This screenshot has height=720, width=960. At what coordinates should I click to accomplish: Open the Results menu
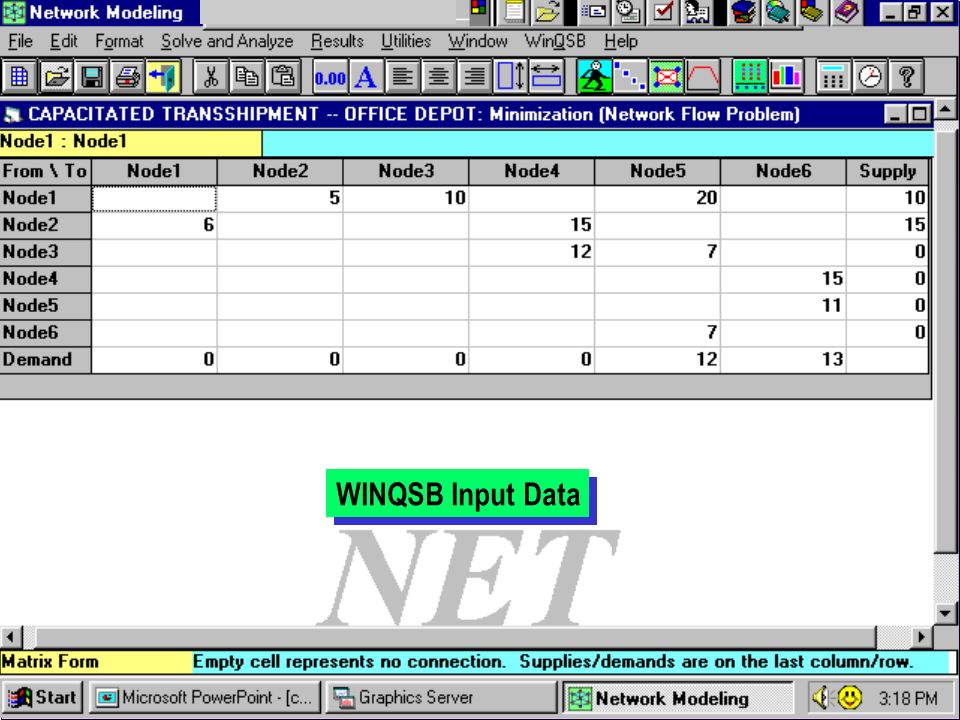pyautogui.click(x=337, y=42)
